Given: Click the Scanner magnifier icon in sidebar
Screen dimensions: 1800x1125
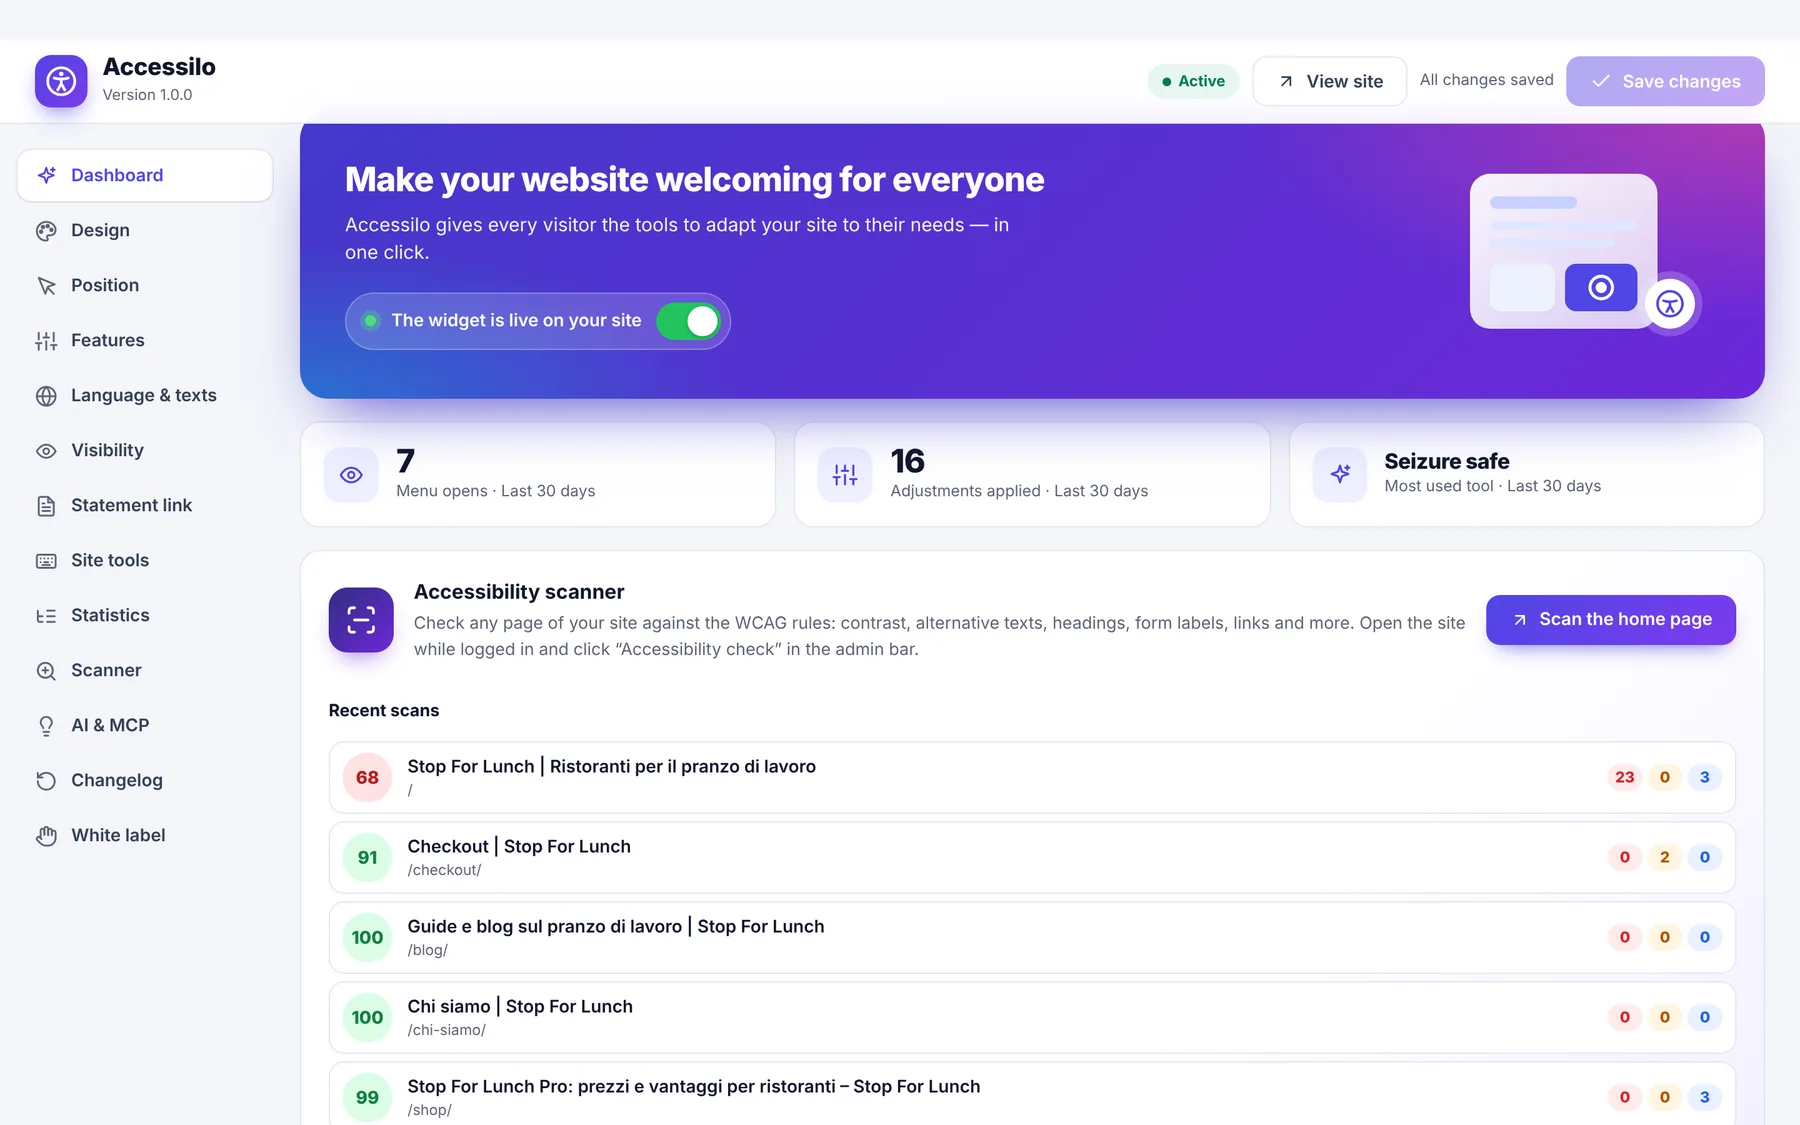Looking at the screenshot, I should tap(46, 671).
